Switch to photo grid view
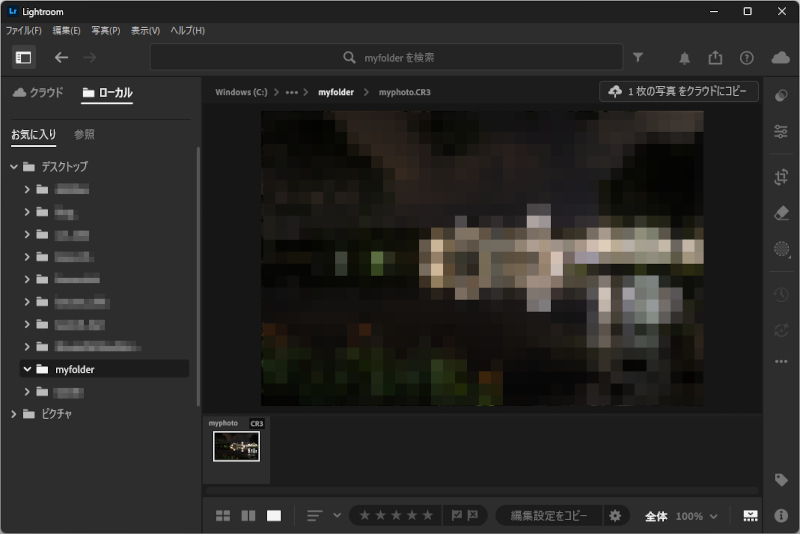Image resolution: width=800 pixels, height=534 pixels. pyautogui.click(x=223, y=516)
